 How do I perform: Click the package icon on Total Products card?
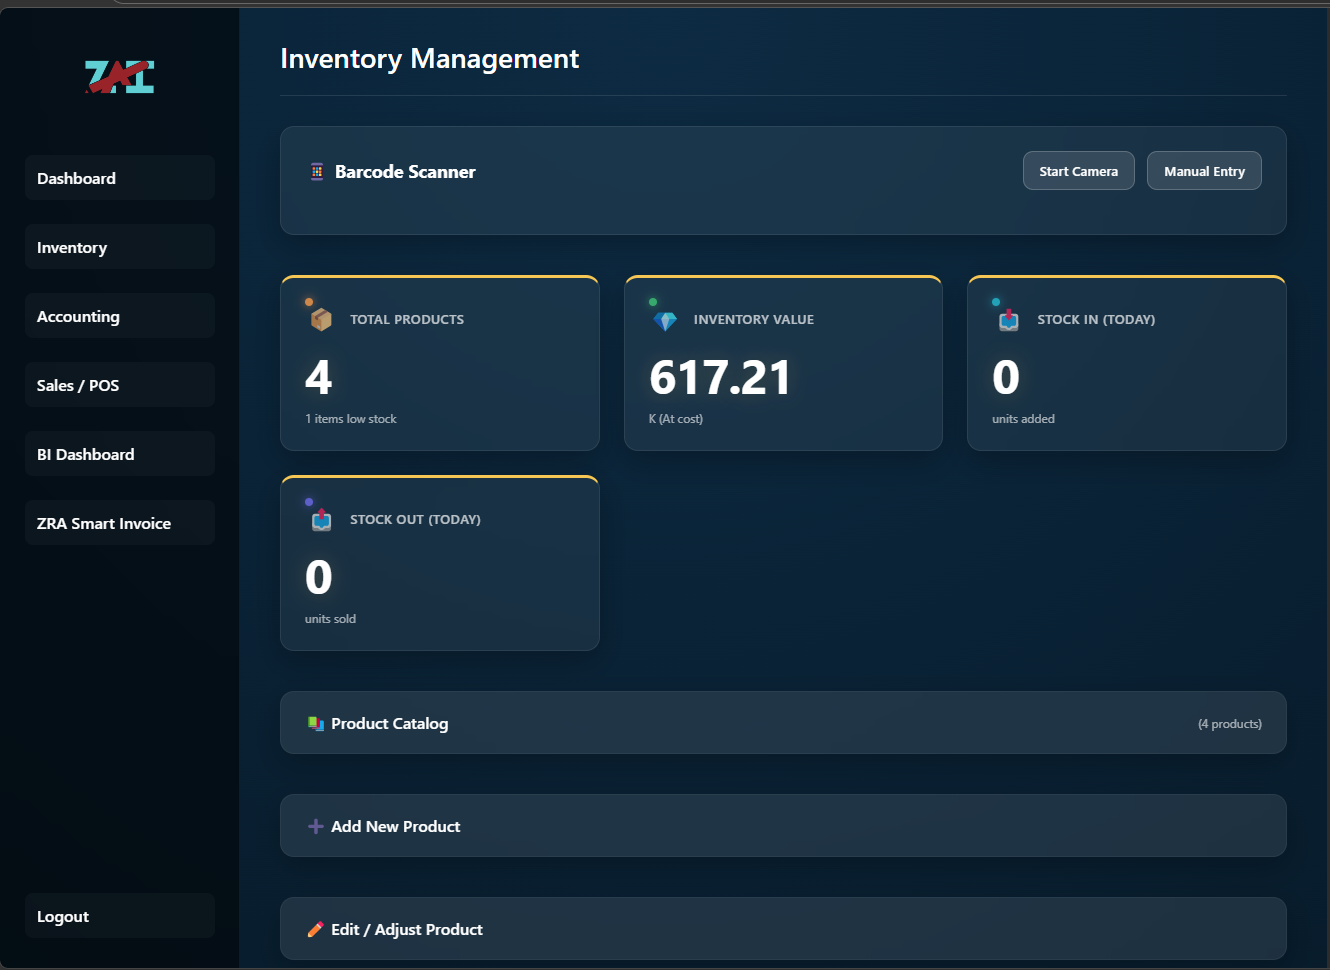[320, 317]
